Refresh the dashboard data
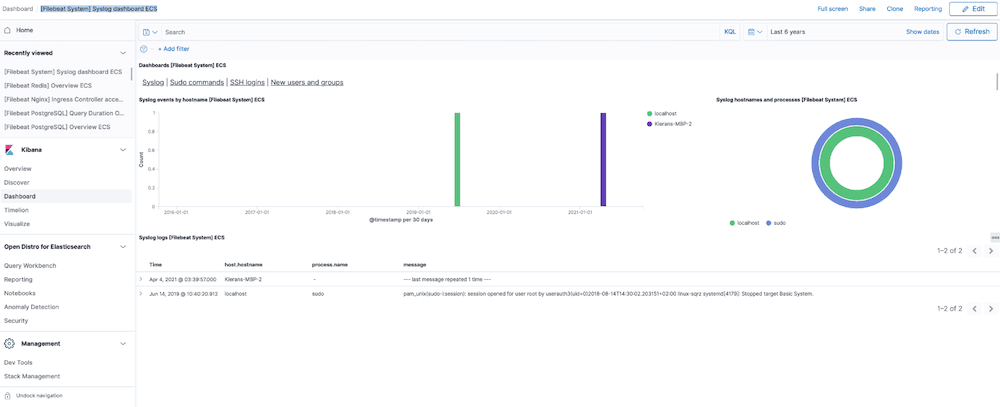 point(971,32)
